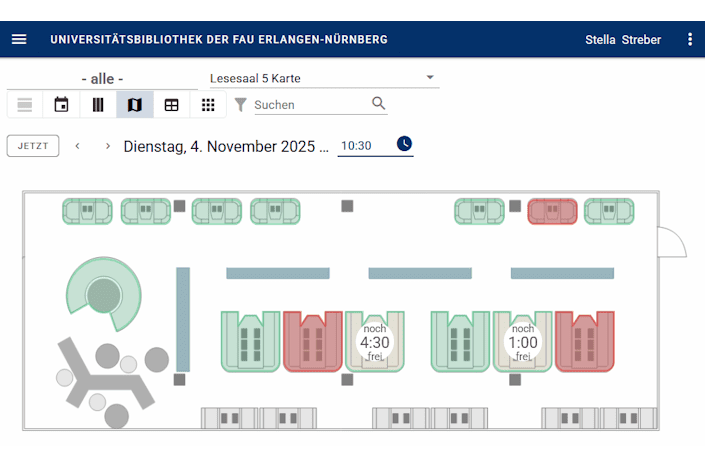Image resolution: width=705 pixels, height=470 pixels.
Task: Select the seat free for 1:00
Action: (522, 342)
